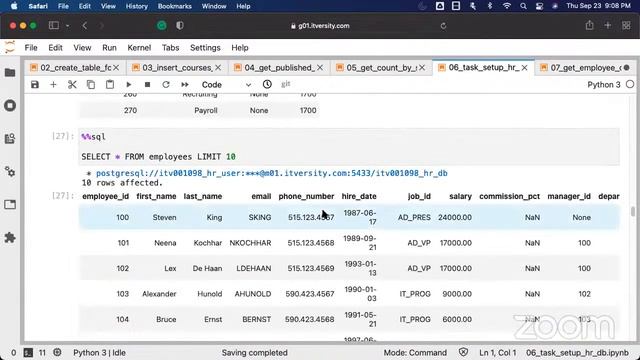Viewport: 640px width, 360px height.
Task: Insert a new cell below with plus icon
Action: [x=53, y=84]
